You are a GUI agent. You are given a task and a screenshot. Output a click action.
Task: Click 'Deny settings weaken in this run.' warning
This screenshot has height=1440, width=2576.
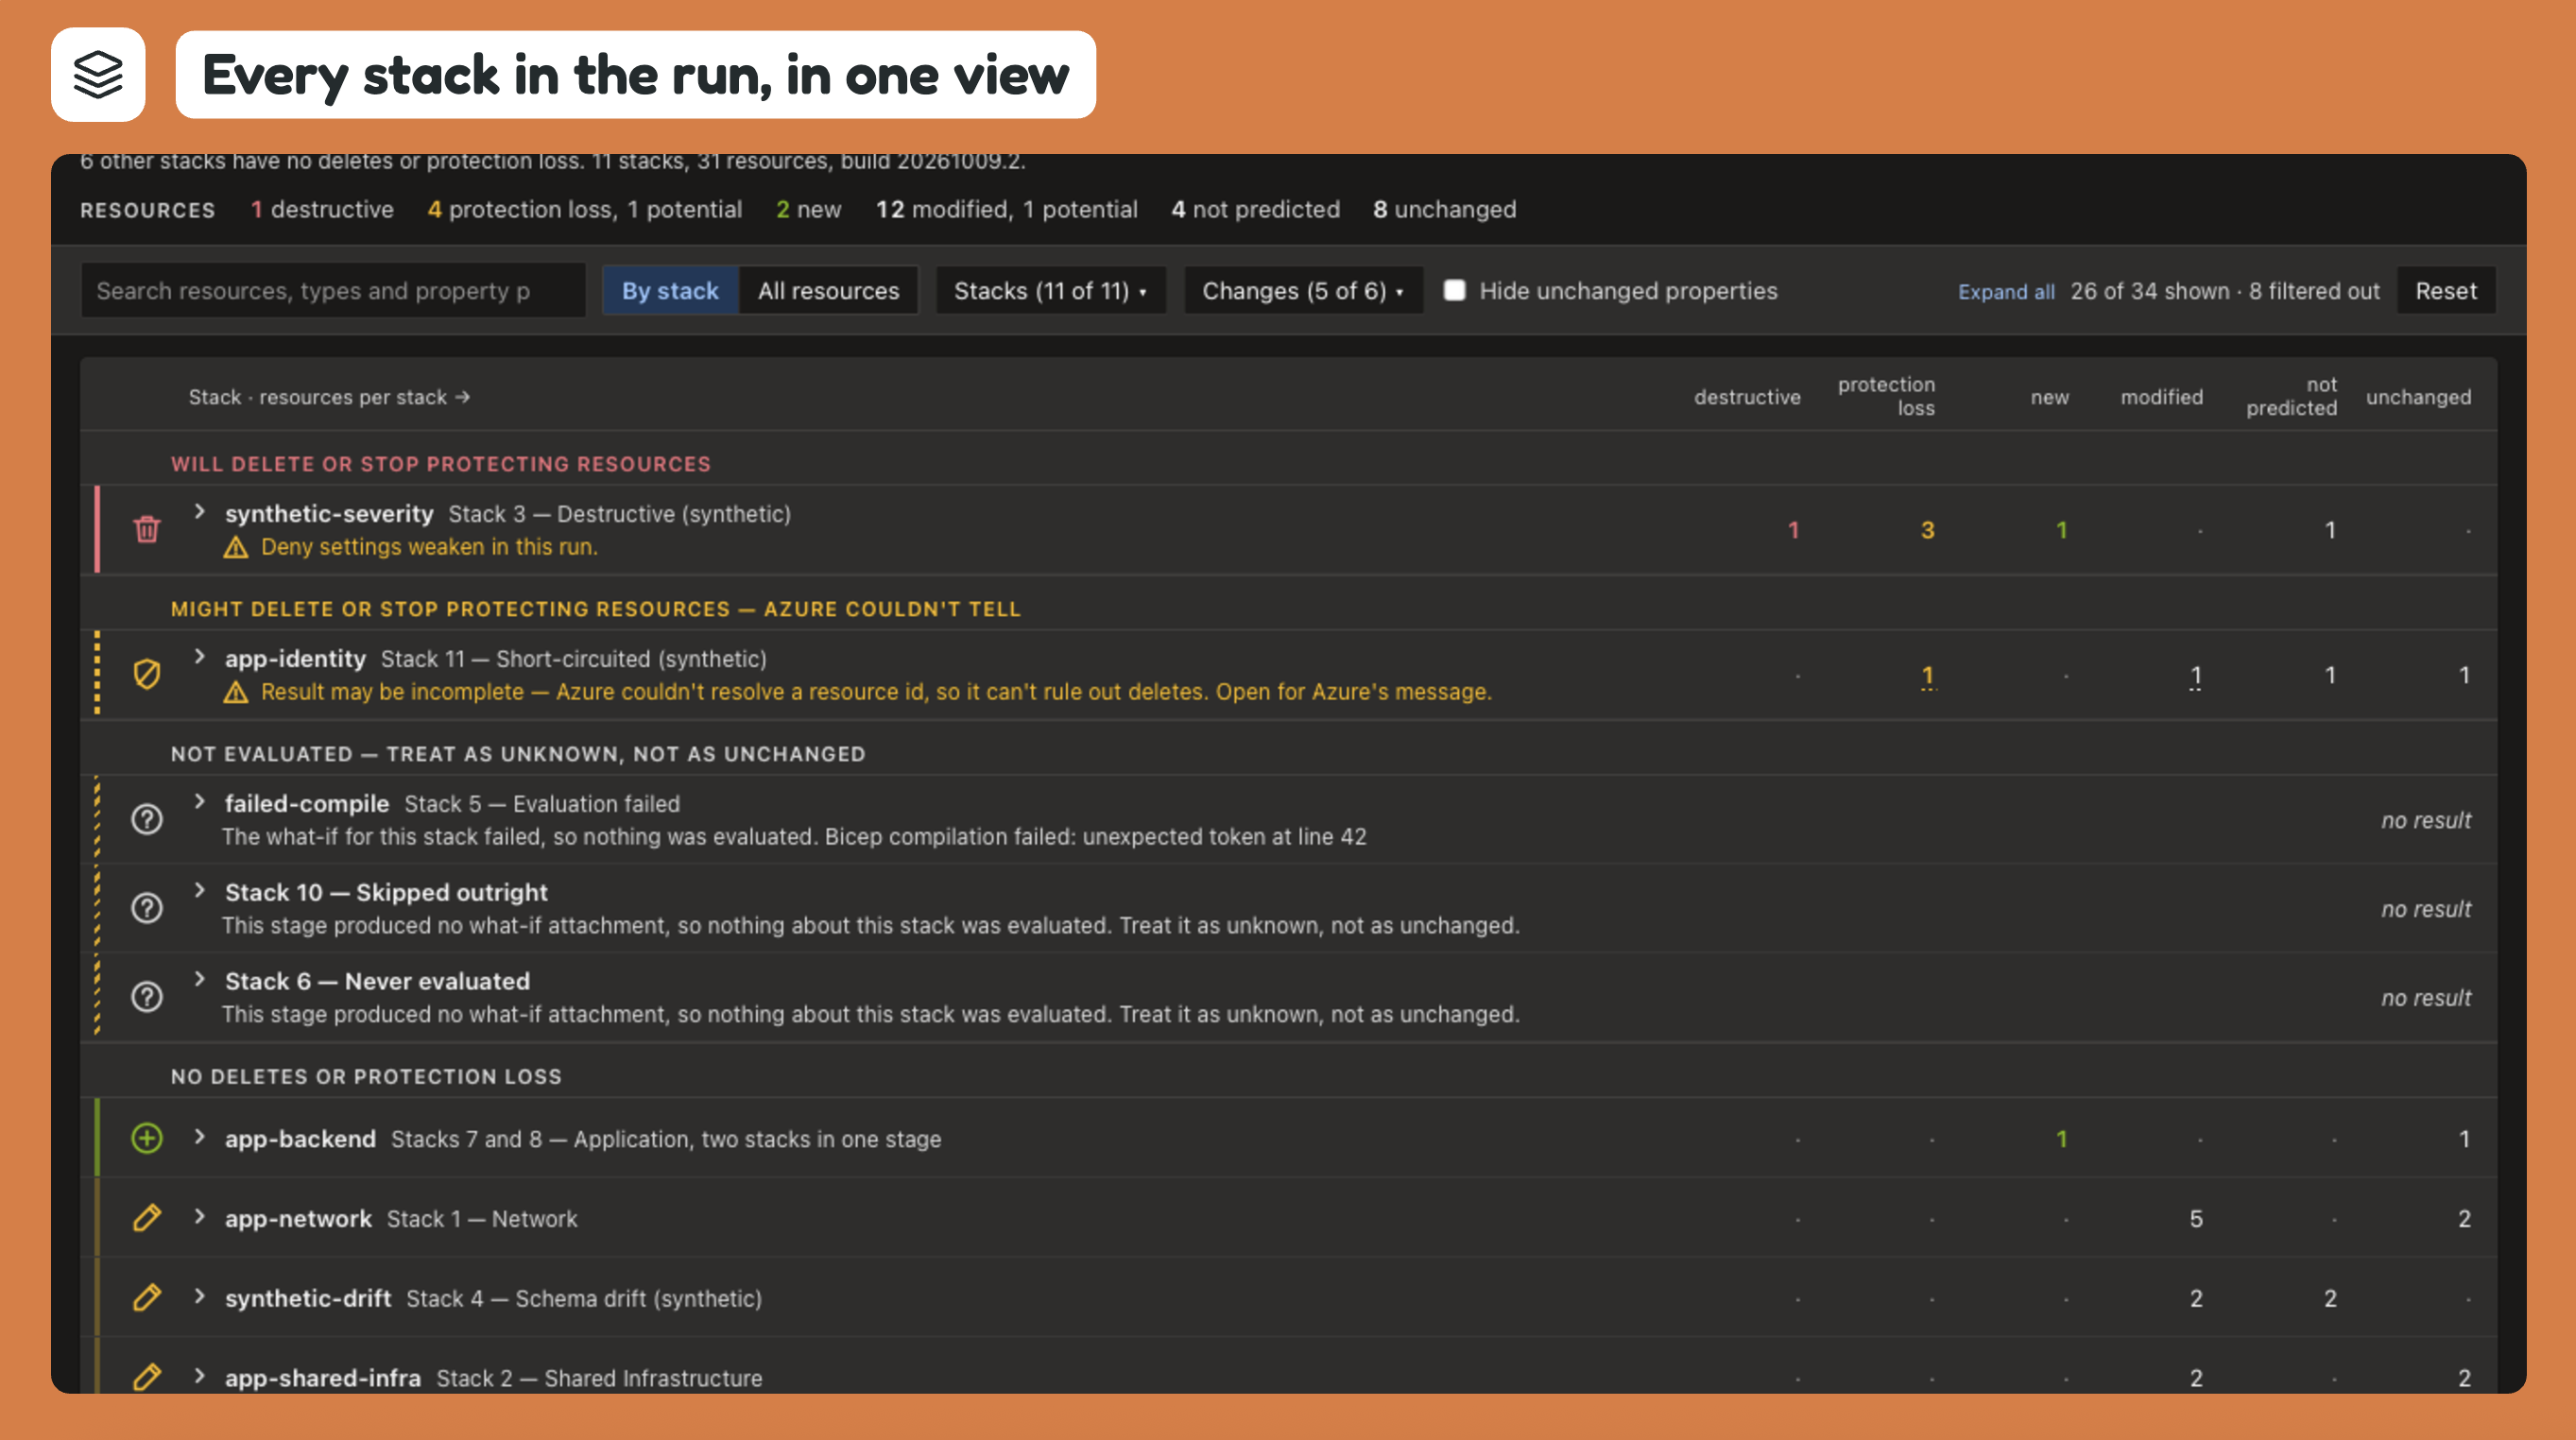pyautogui.click(x=429, y=547)
